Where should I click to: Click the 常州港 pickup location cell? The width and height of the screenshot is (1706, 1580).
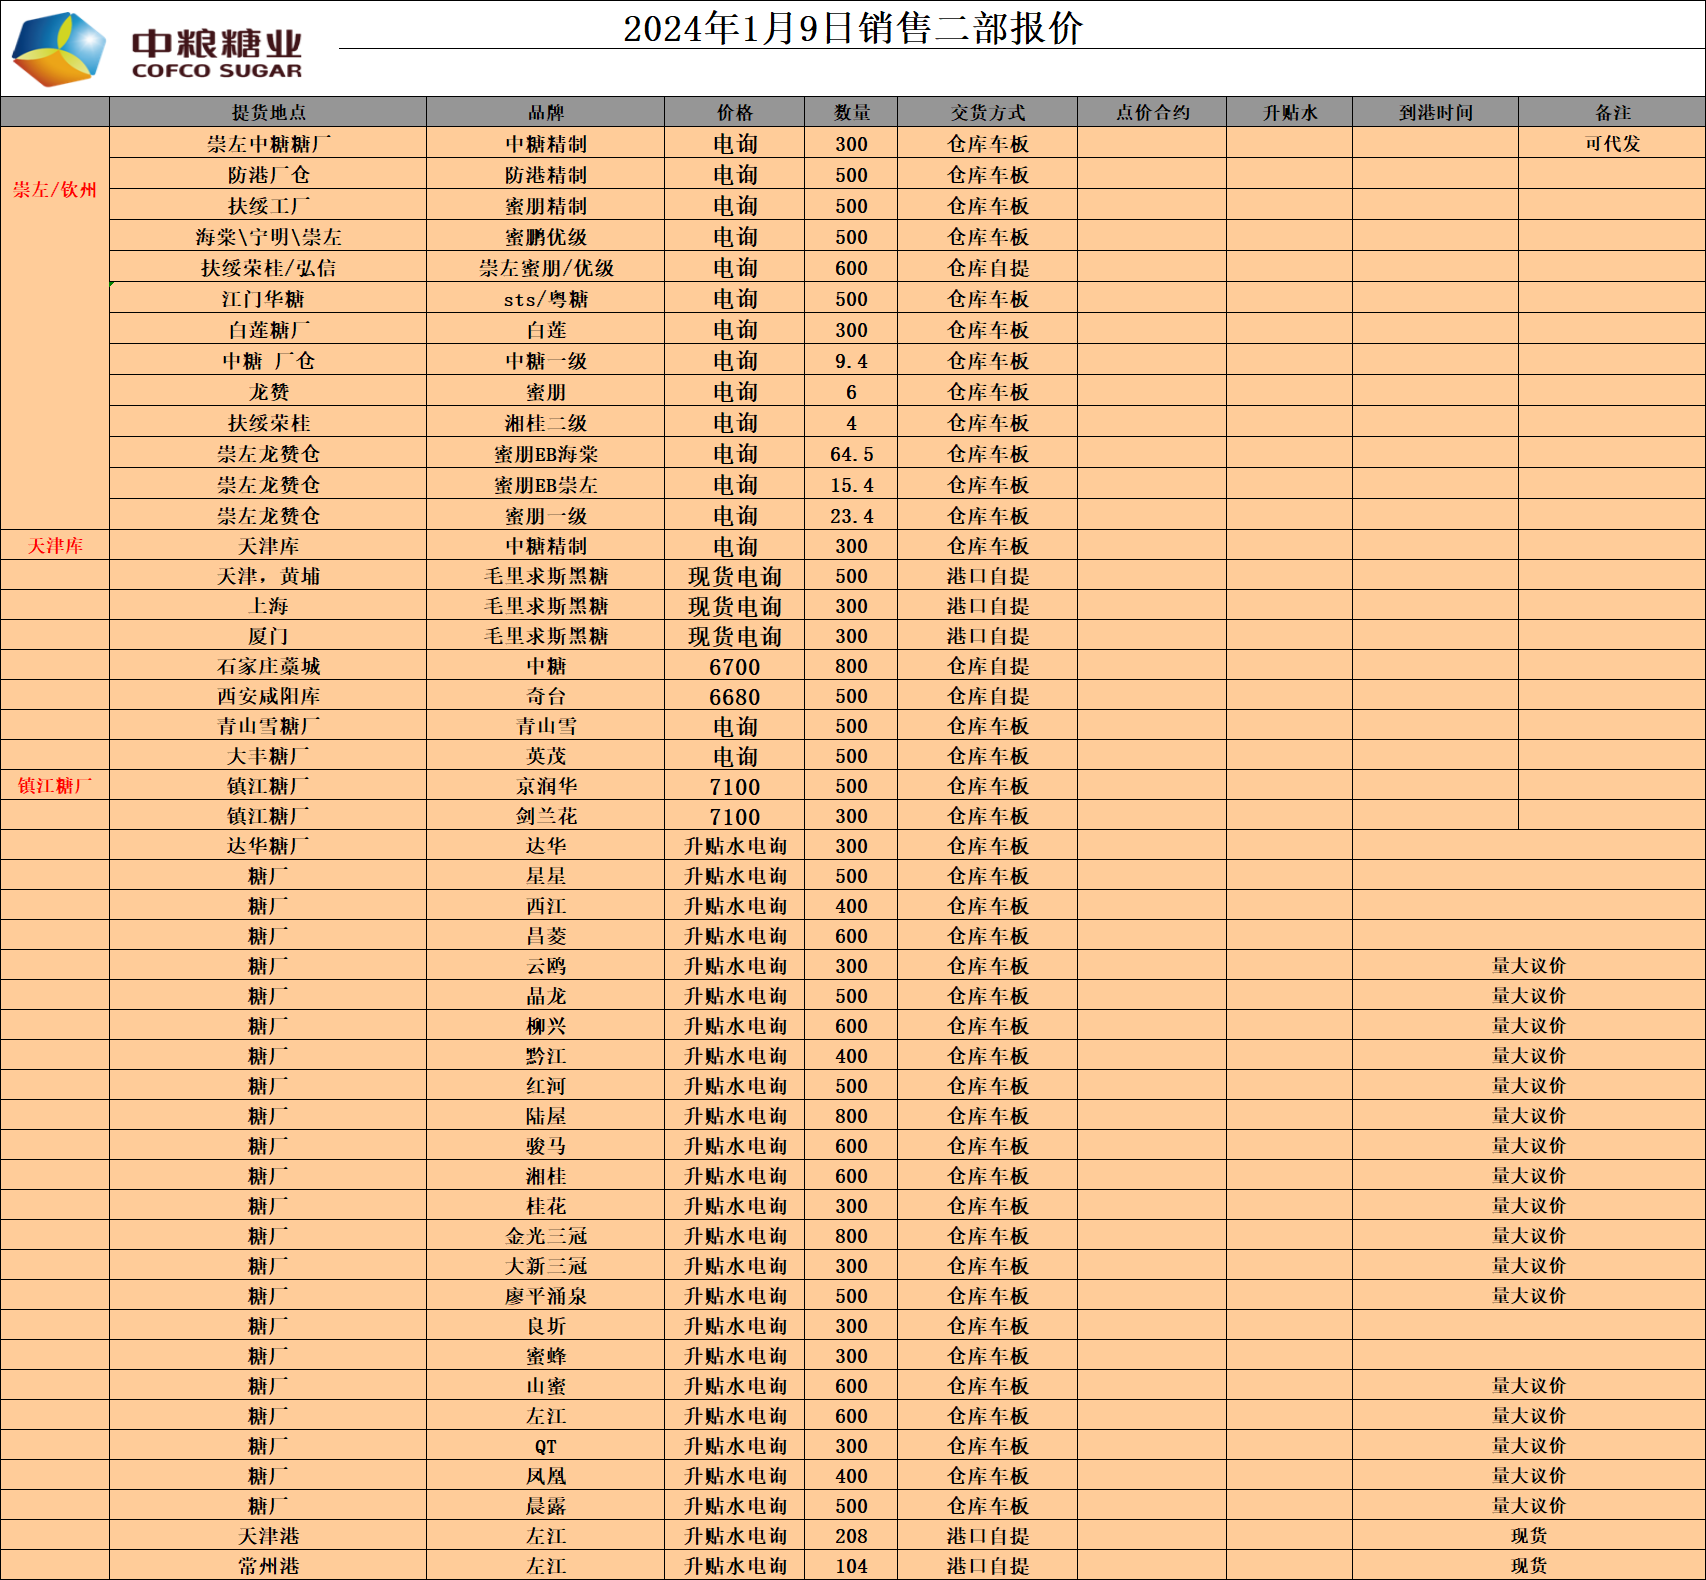click(268, 1566)
